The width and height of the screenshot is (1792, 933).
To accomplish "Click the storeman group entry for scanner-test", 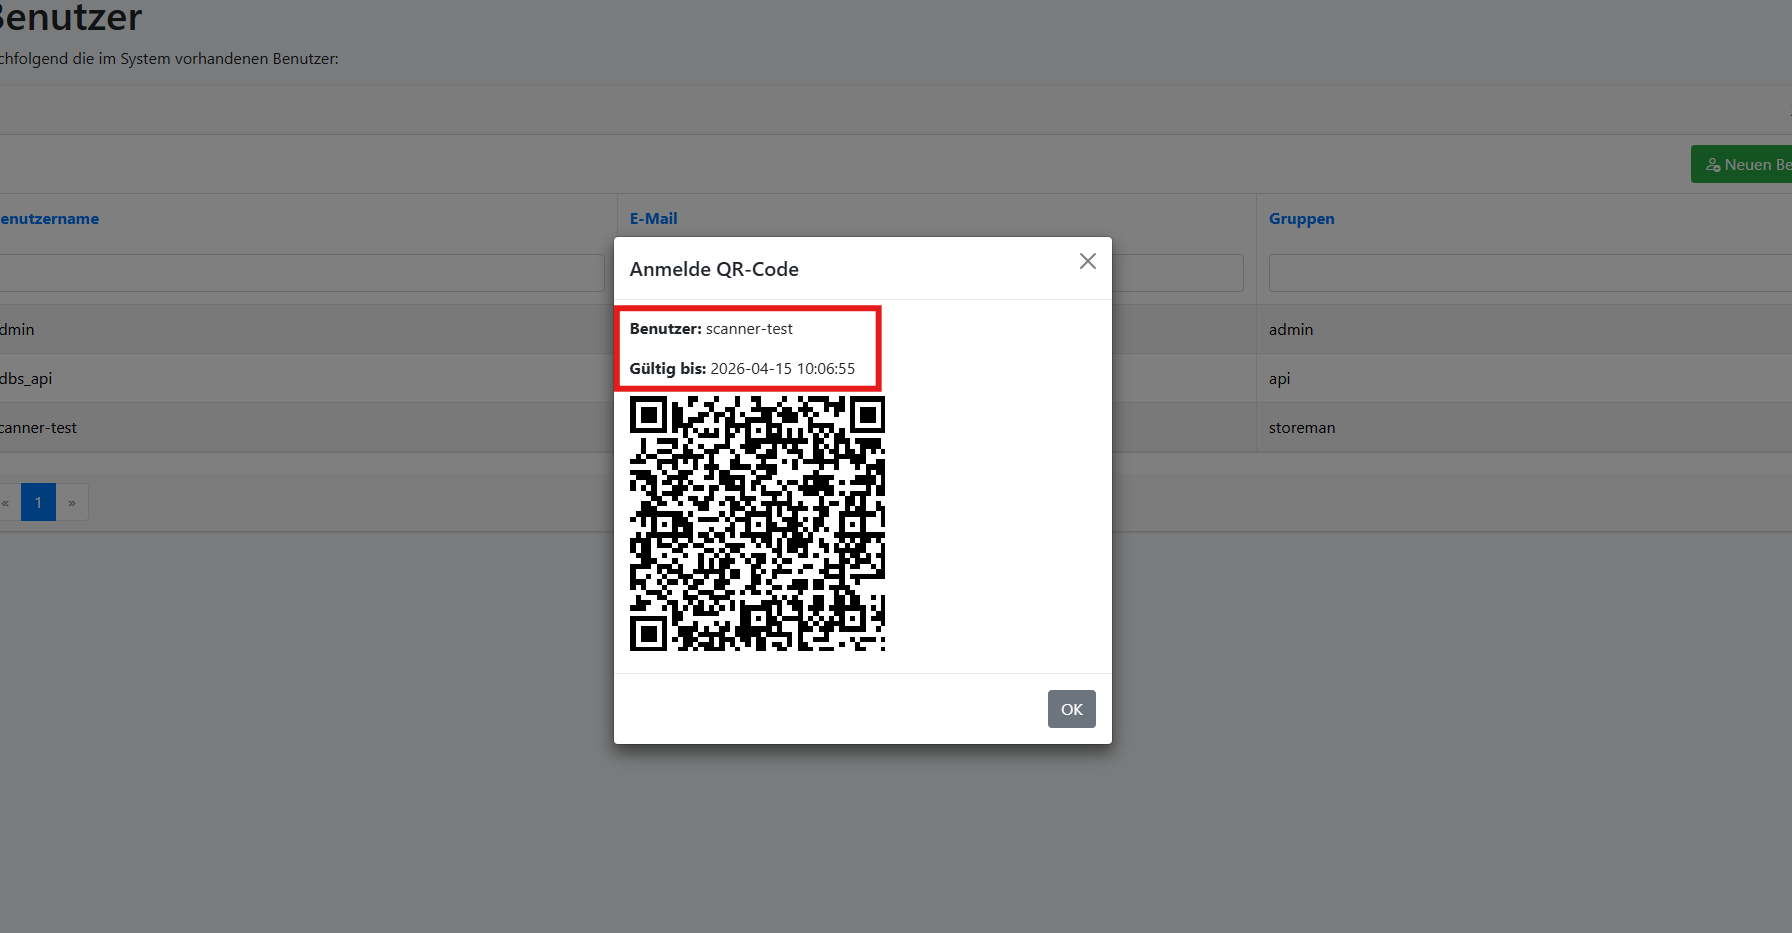I will click(x=1302, y=427).
